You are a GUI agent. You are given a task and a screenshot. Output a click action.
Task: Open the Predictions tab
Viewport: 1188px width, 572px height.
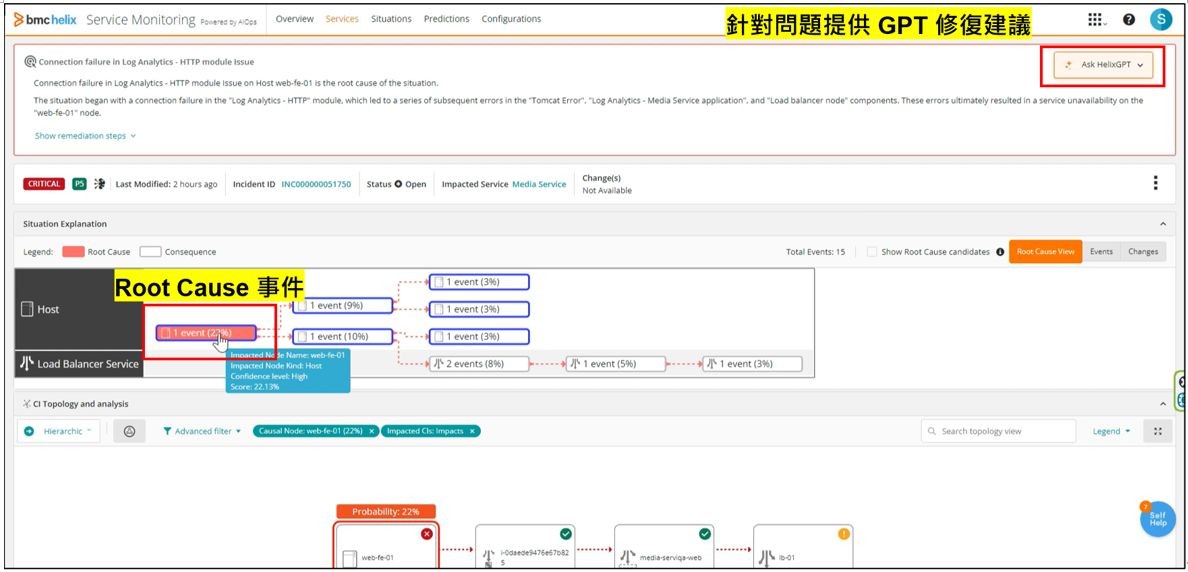(446, 19)
